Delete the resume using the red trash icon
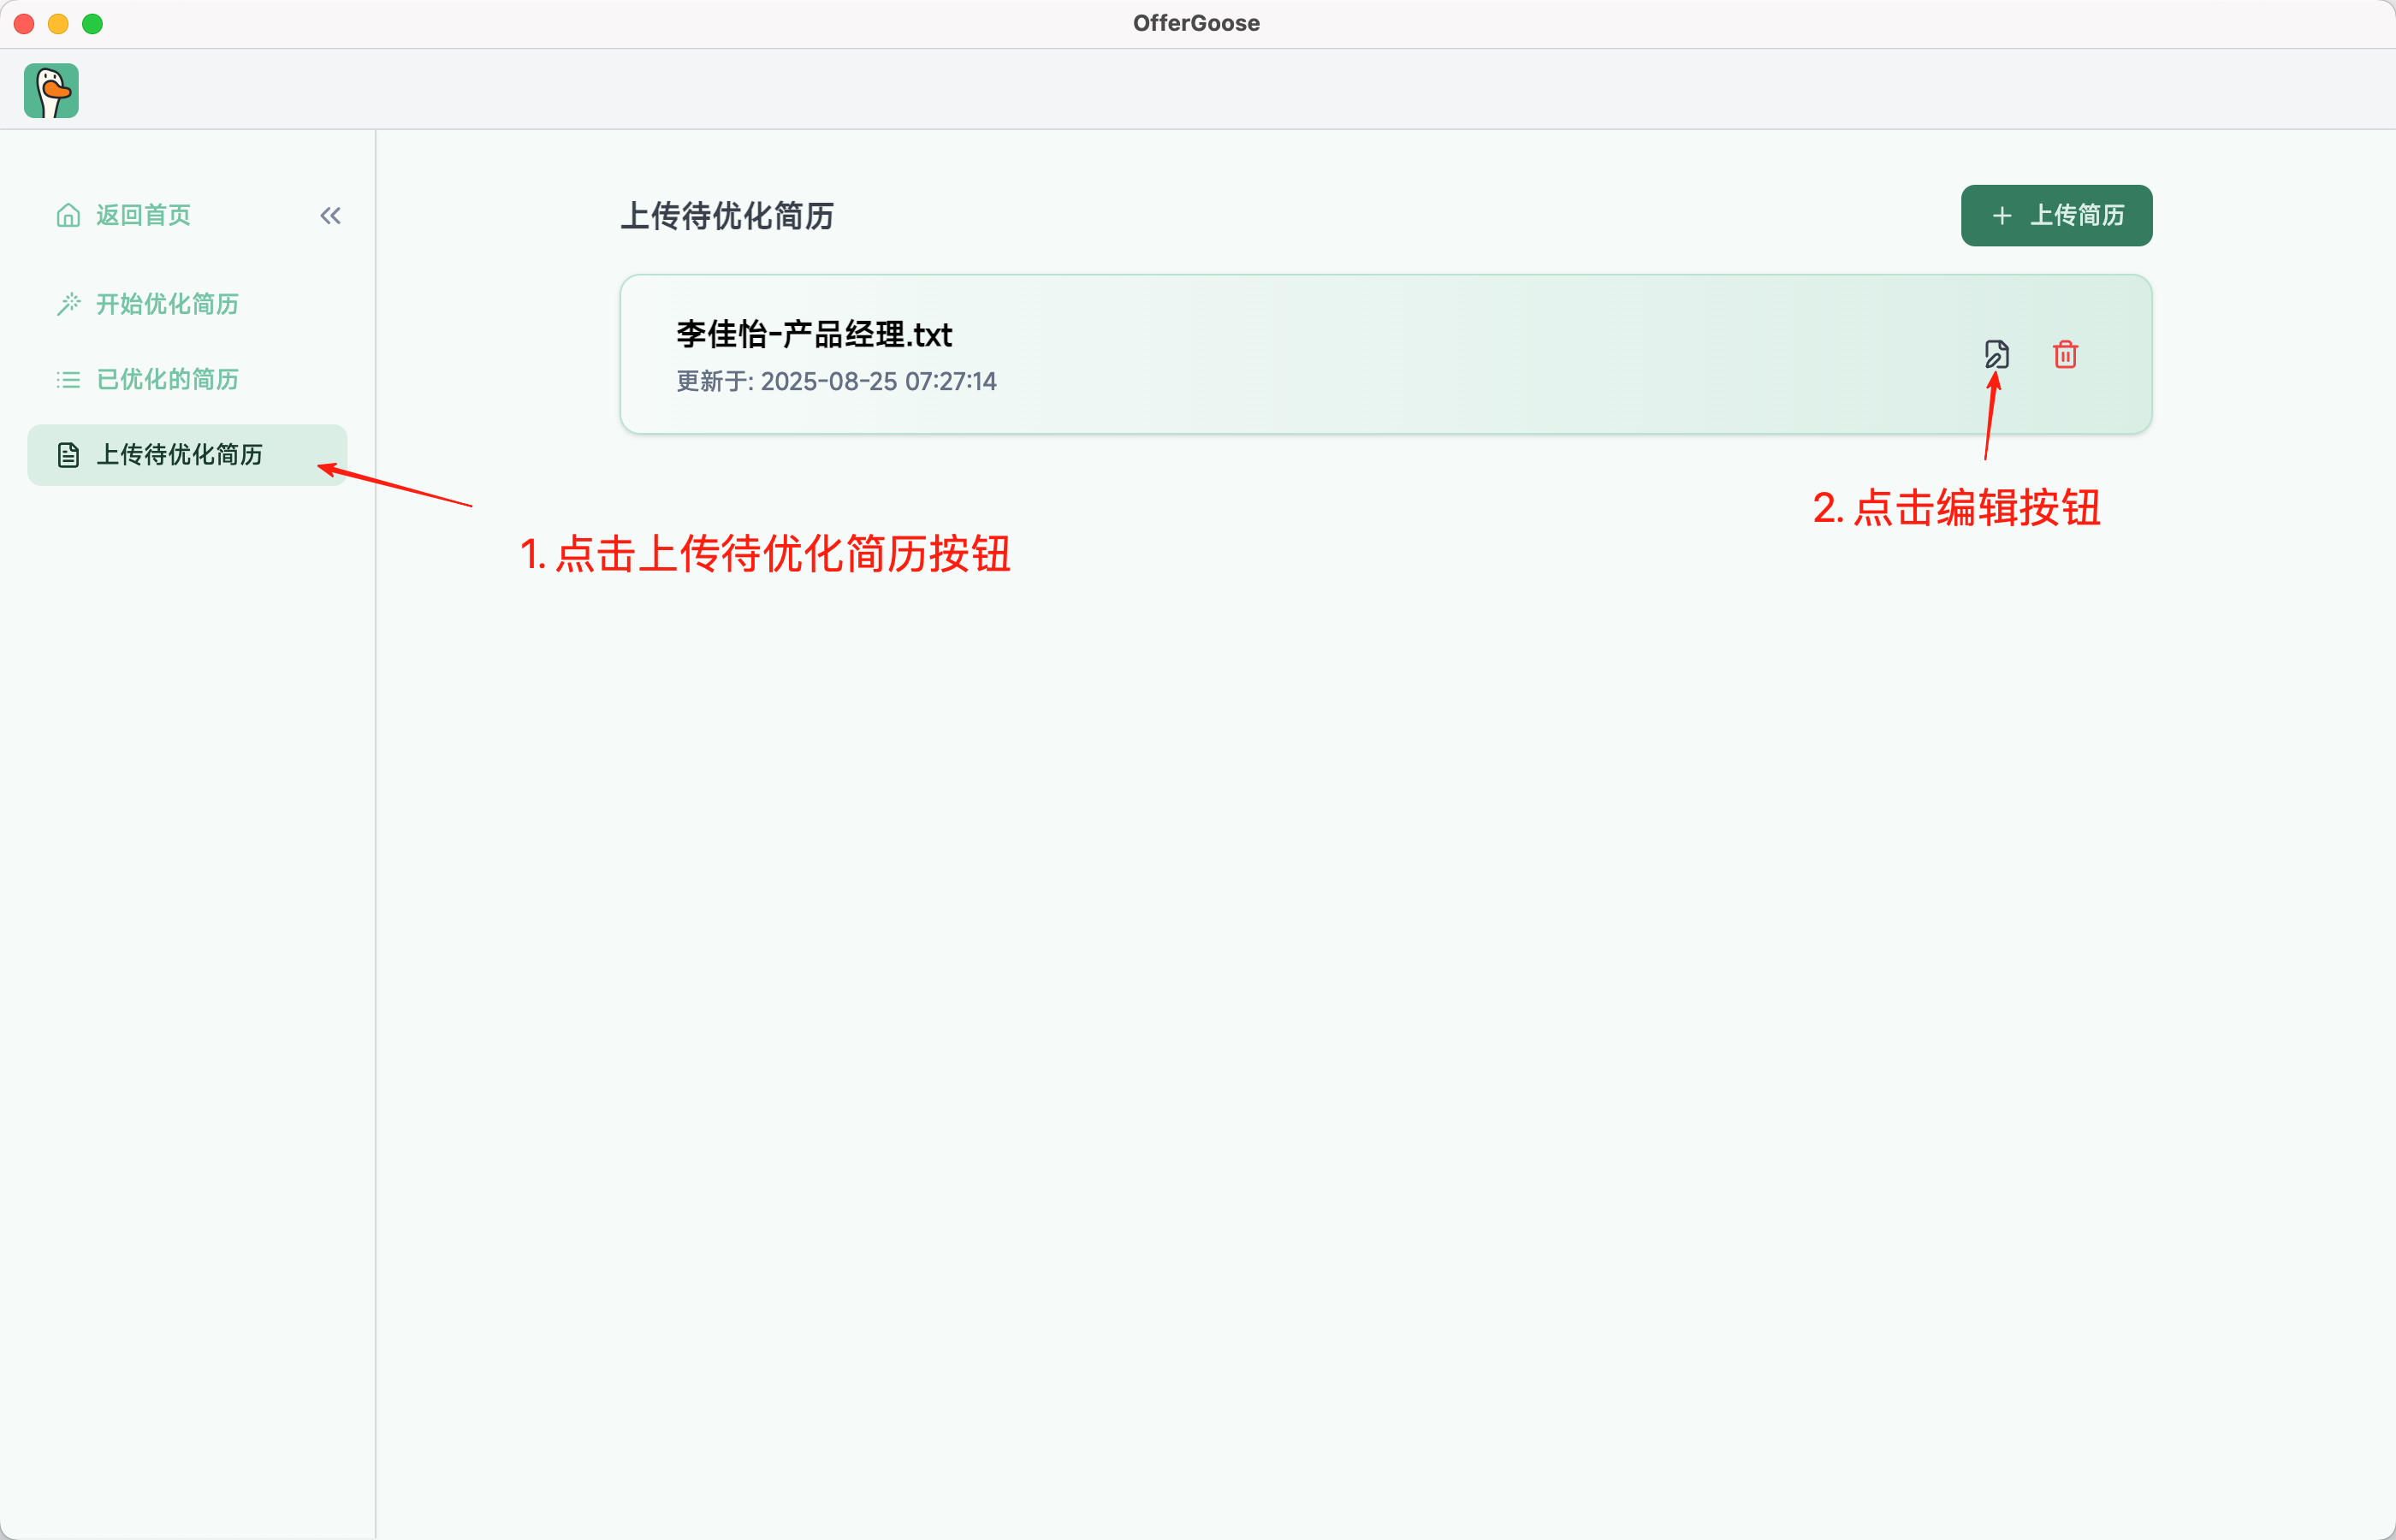Viewport: 2396px width, 1540px height. point(2065,354)
